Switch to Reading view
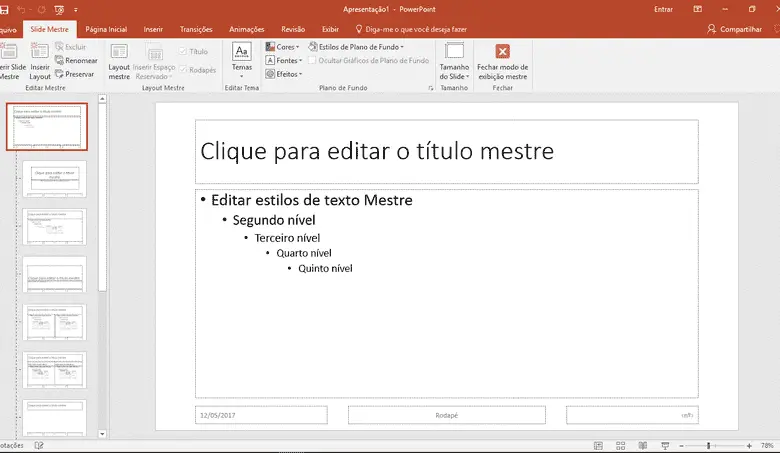 (x=643, y=446)
